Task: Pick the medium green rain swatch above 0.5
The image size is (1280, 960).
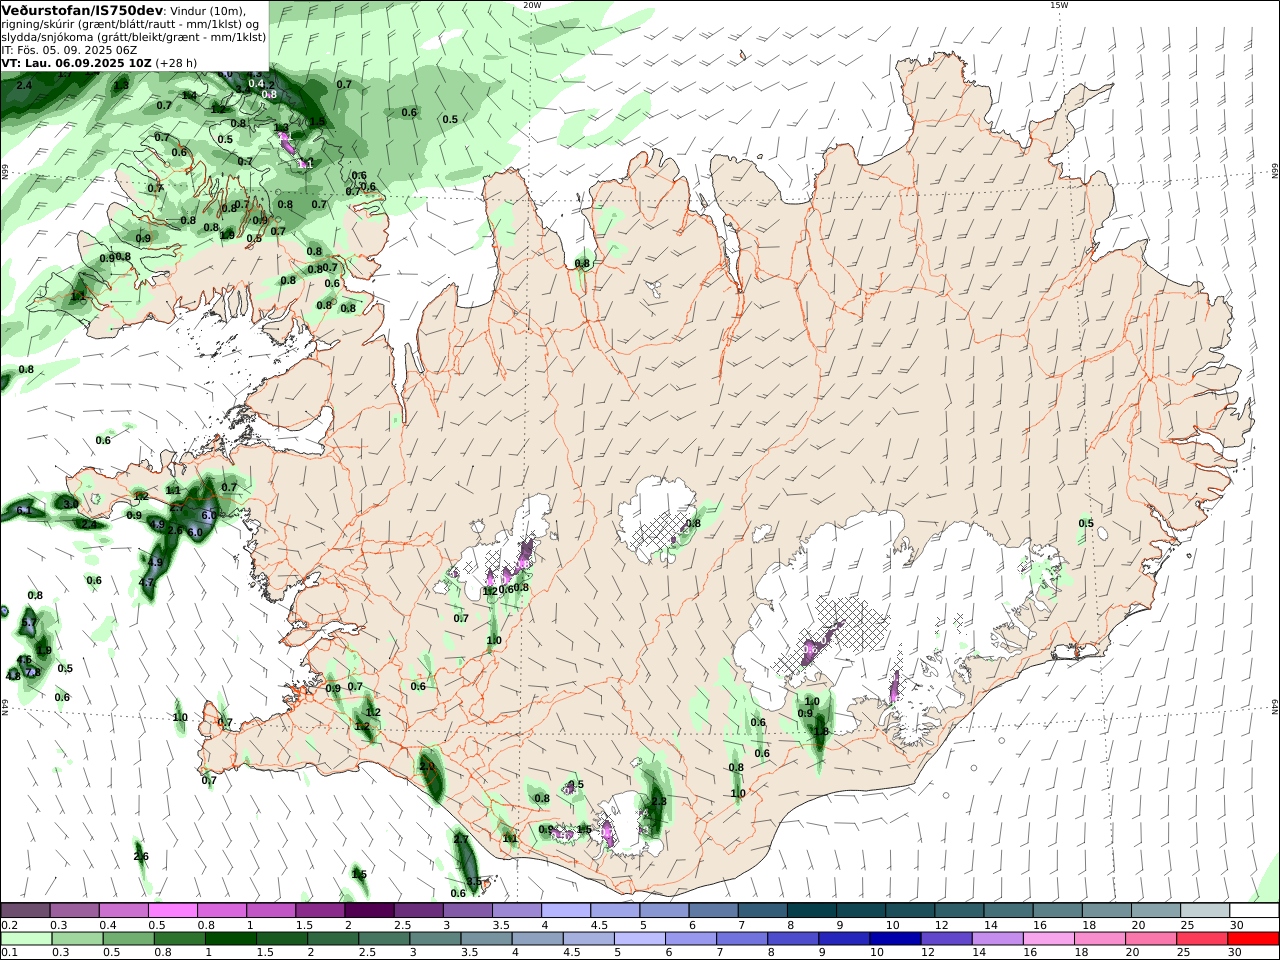Action: coord(128,939)
